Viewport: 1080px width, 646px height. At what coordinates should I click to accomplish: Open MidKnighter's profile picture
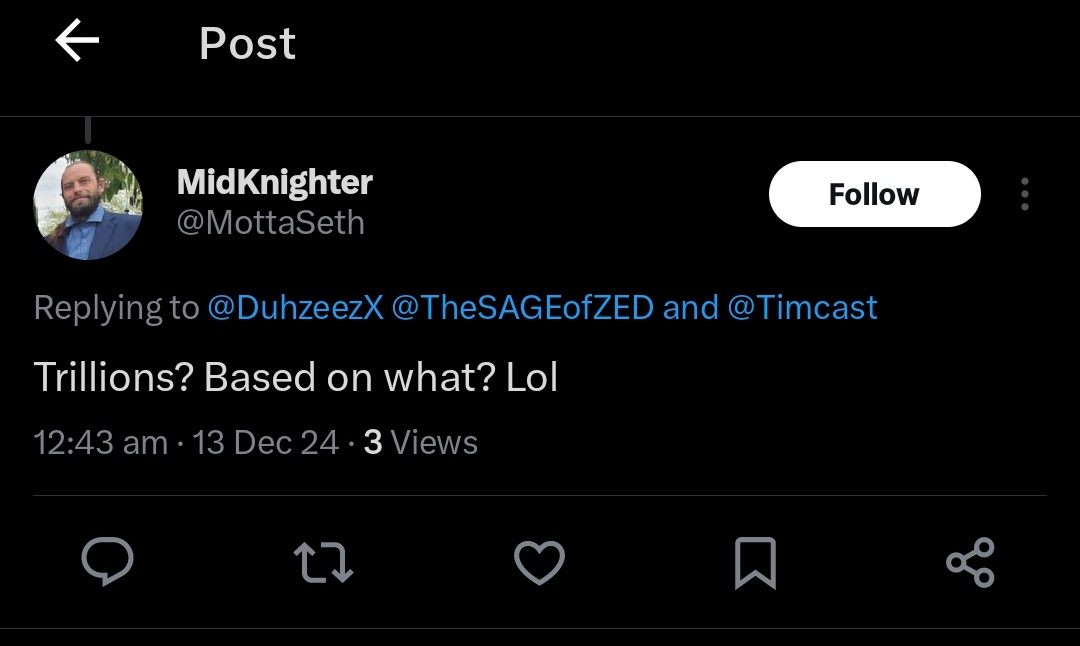(88, 205)
